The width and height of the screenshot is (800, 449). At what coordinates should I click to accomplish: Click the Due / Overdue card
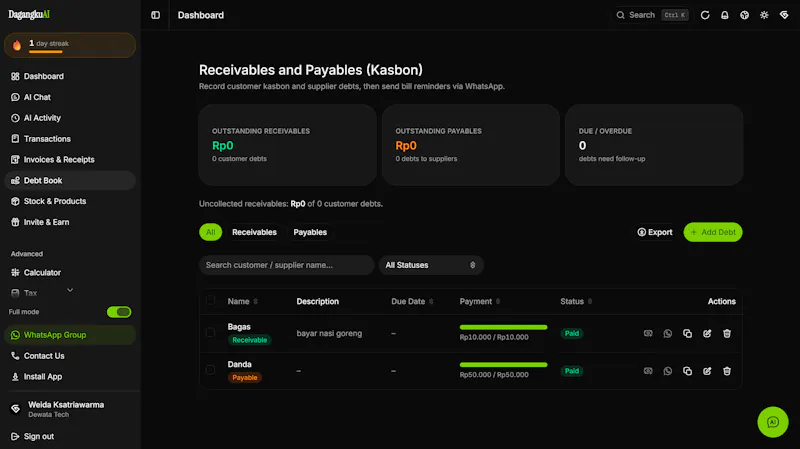coord(654,145)
